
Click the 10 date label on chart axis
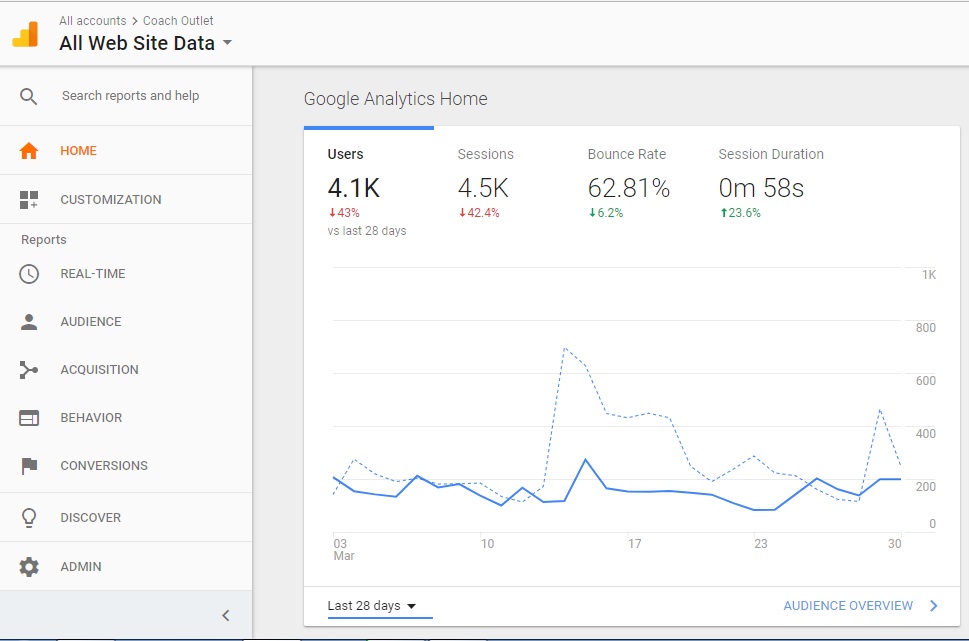click(488, 543)
